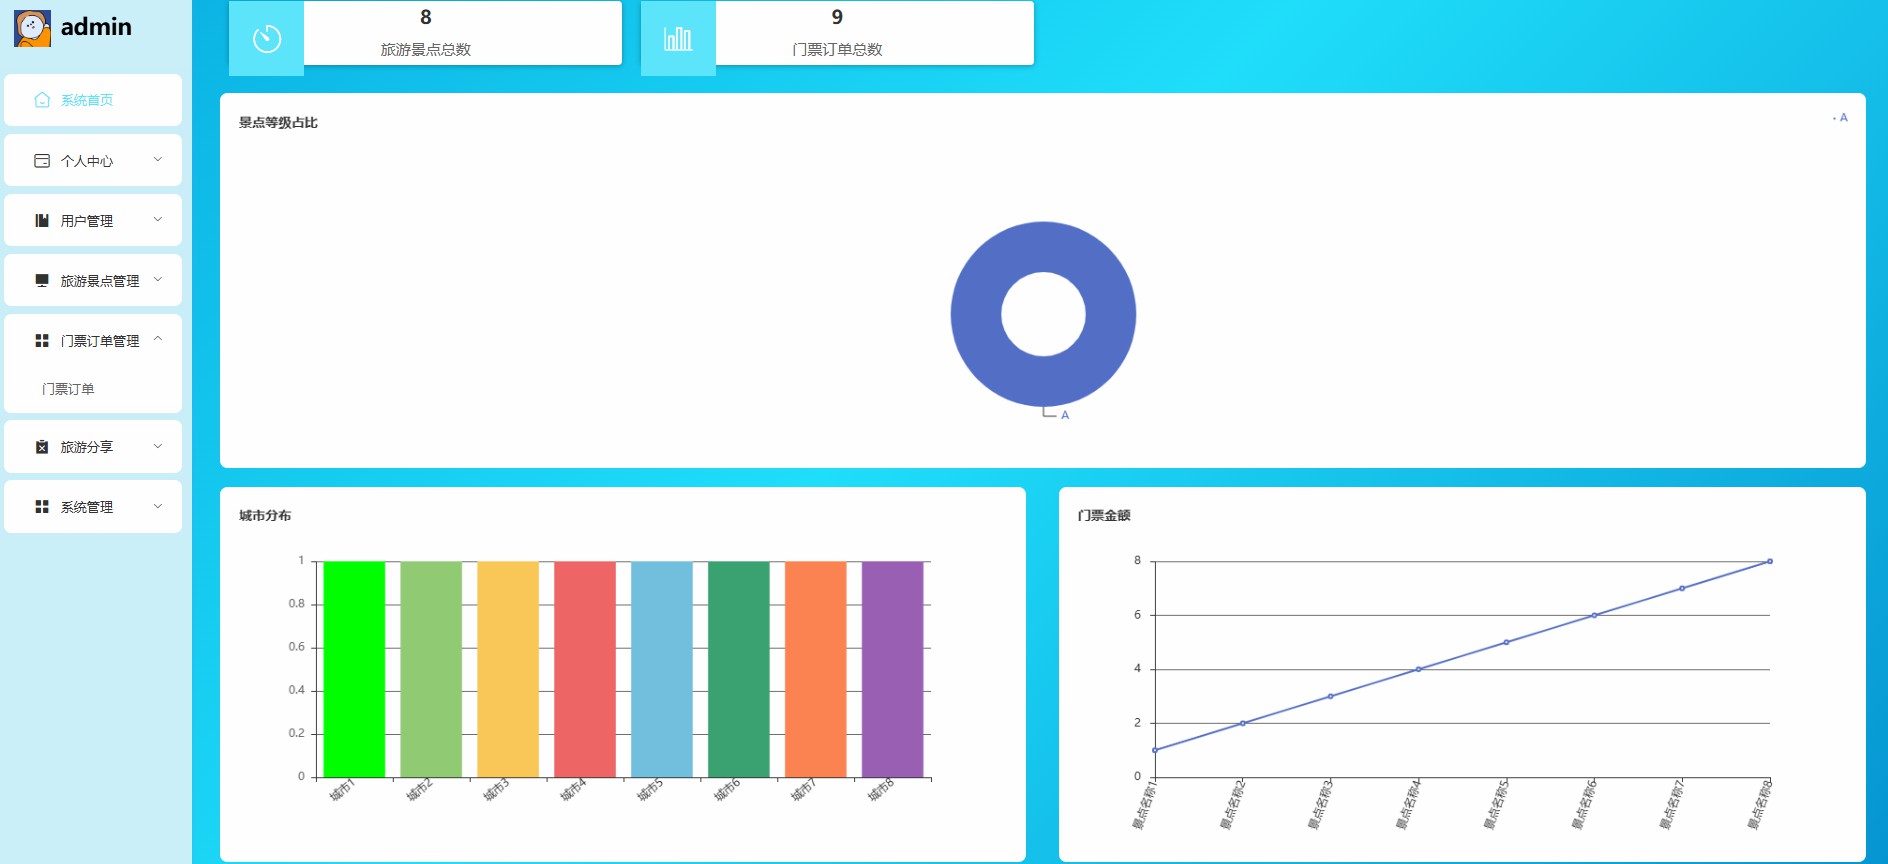Click the monitor icon beside 旅游景点管理

tap(42, 281)
